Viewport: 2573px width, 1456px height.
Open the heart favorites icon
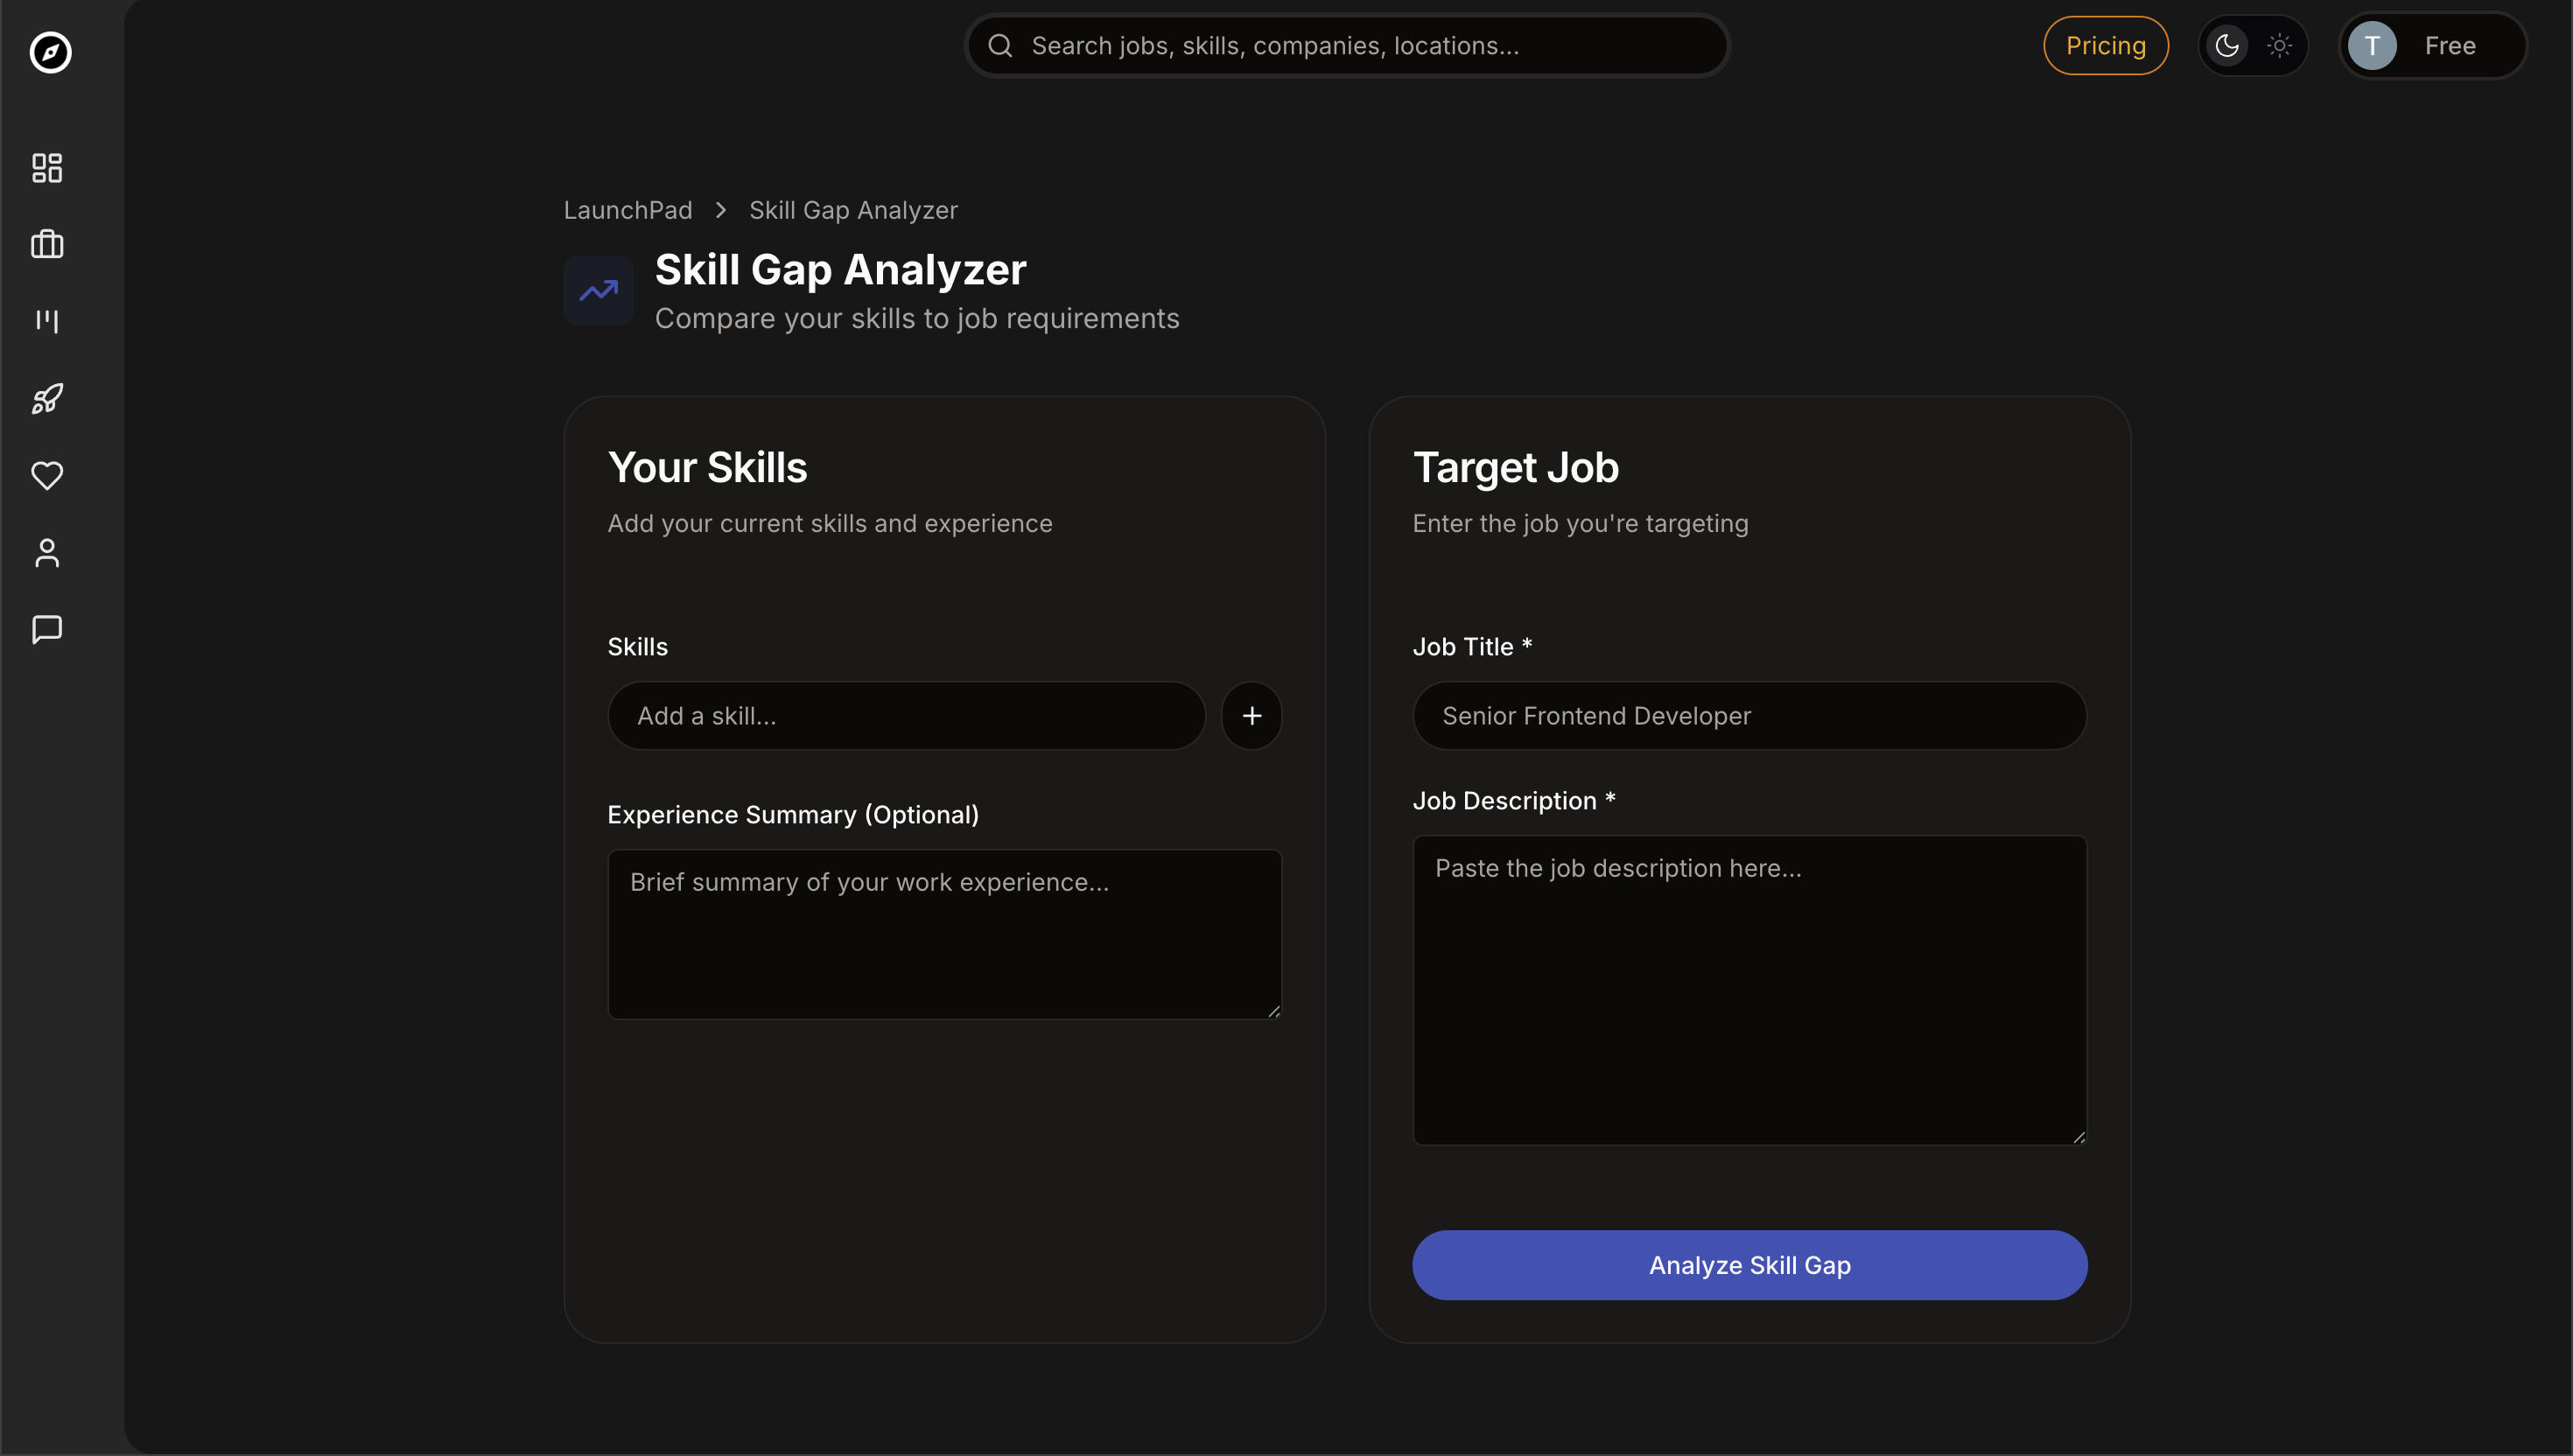47,475
